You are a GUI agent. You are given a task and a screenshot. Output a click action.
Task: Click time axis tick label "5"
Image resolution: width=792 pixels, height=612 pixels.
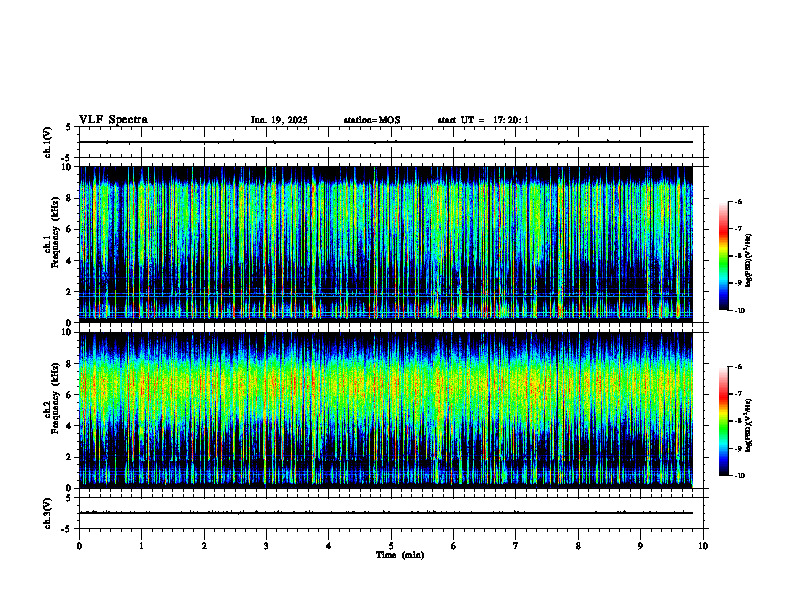pyautogui.click(x=391, y=546)
